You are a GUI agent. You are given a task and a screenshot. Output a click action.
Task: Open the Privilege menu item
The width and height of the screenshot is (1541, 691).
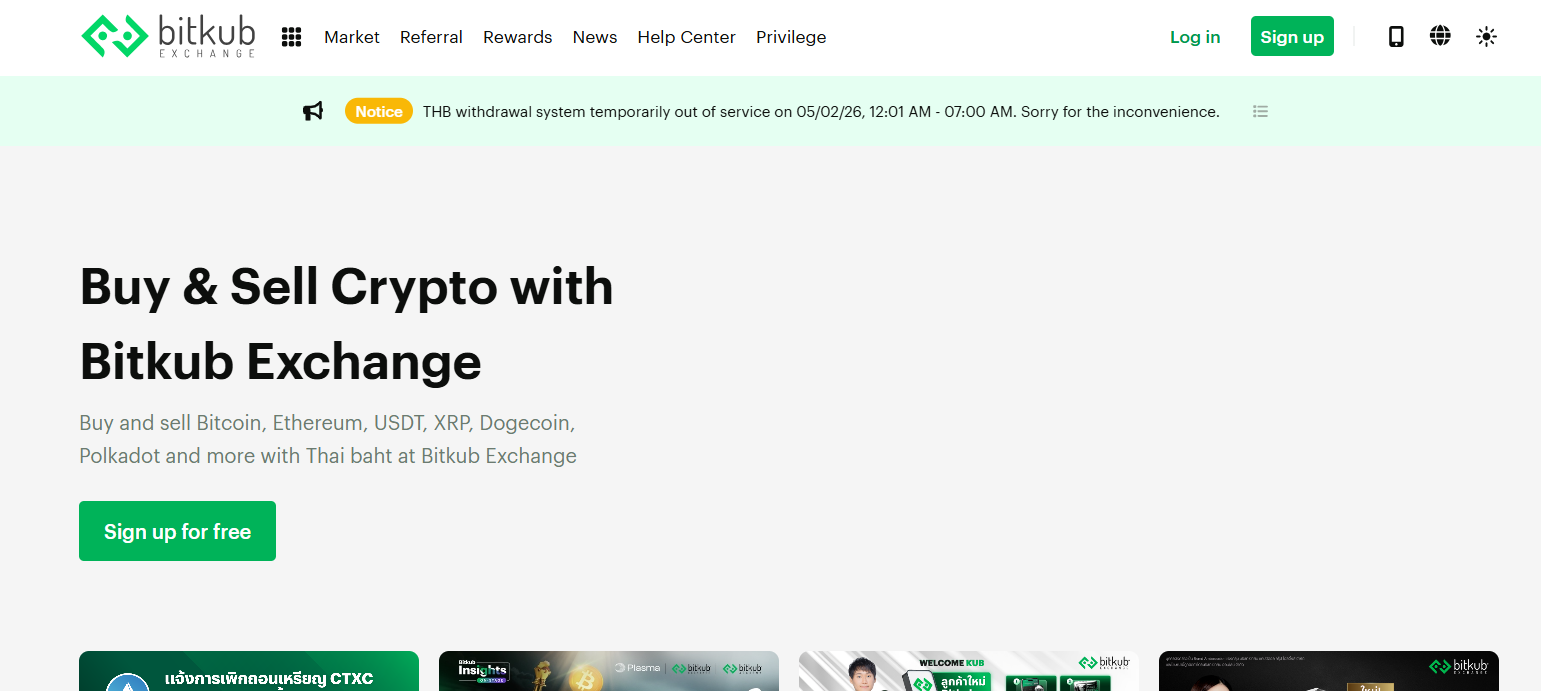pyautogui.click(x=791, y=37)
